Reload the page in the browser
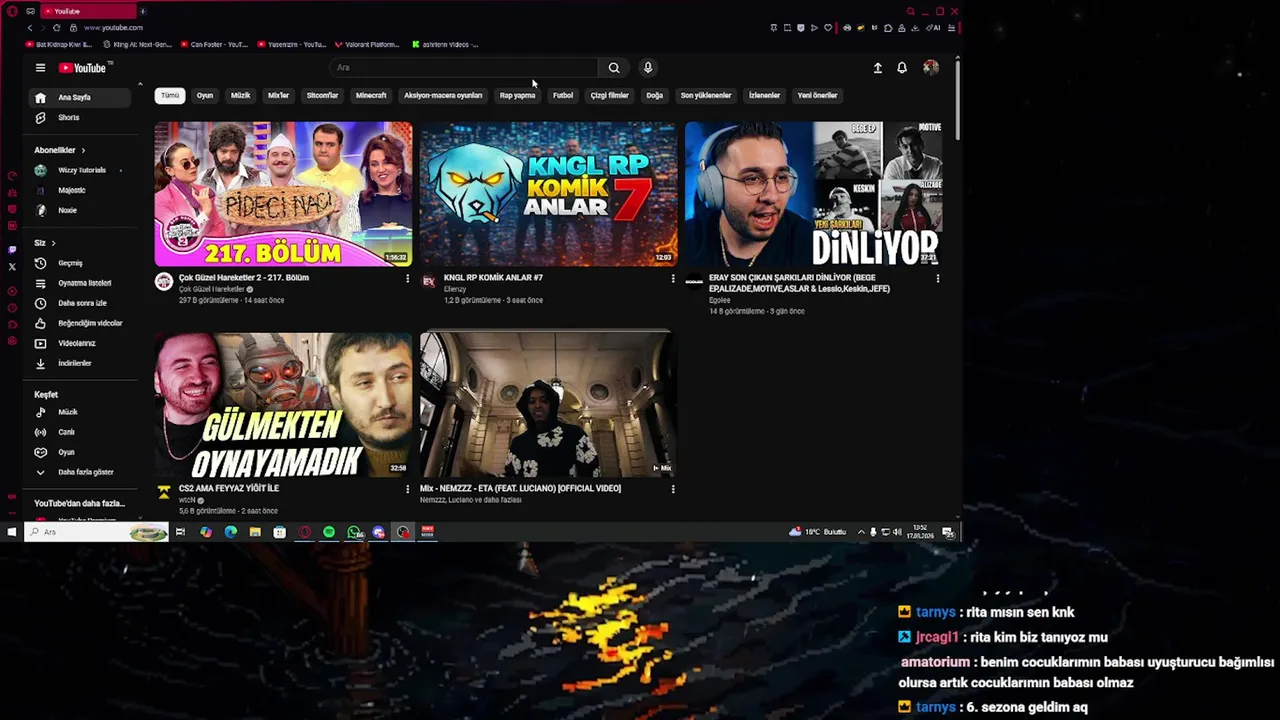Screen dimensions: 1280x720 56,28
